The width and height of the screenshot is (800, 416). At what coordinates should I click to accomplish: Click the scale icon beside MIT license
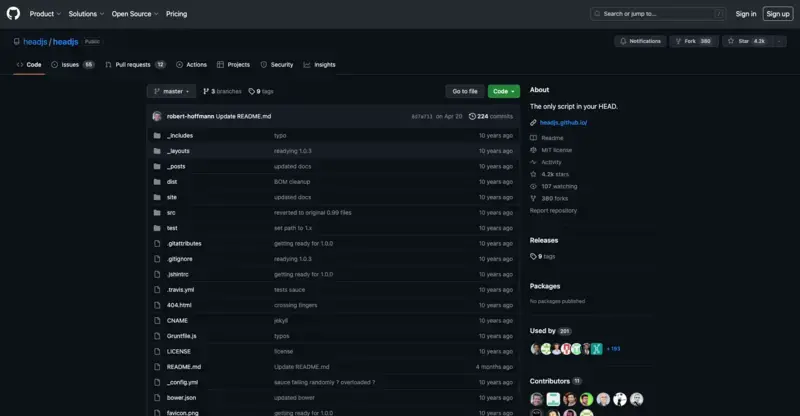533,150
